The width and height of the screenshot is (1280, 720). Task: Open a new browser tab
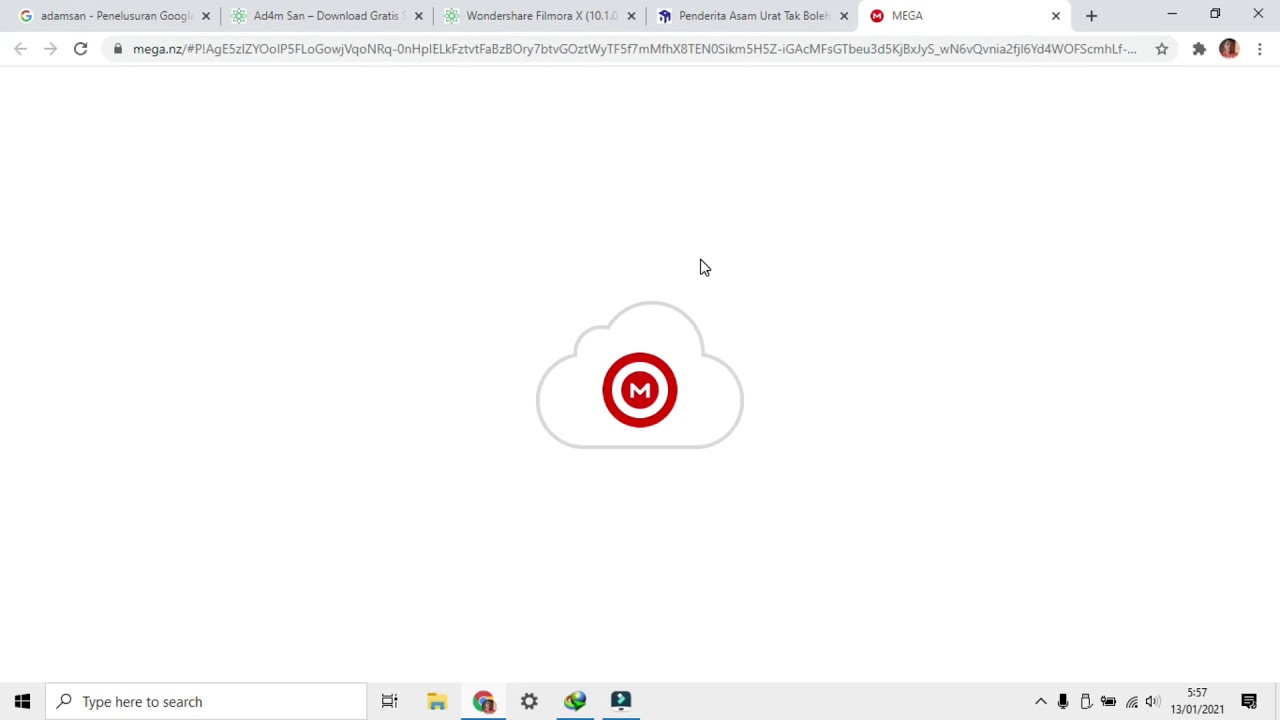click(1091, 16)
